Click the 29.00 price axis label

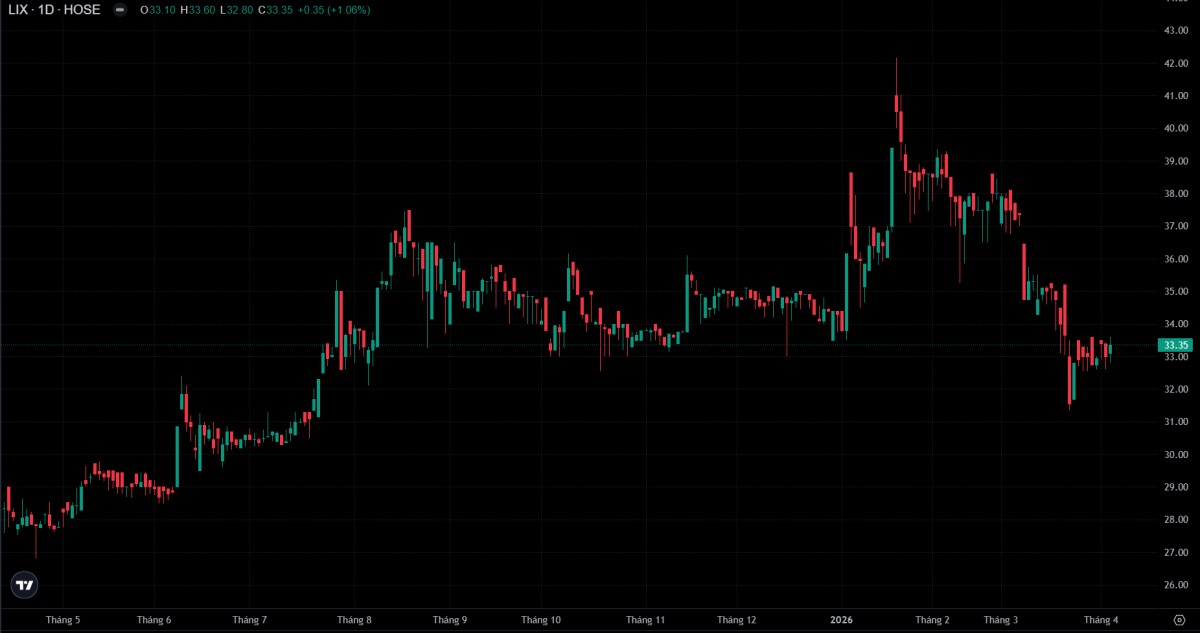coord(1176,487)
